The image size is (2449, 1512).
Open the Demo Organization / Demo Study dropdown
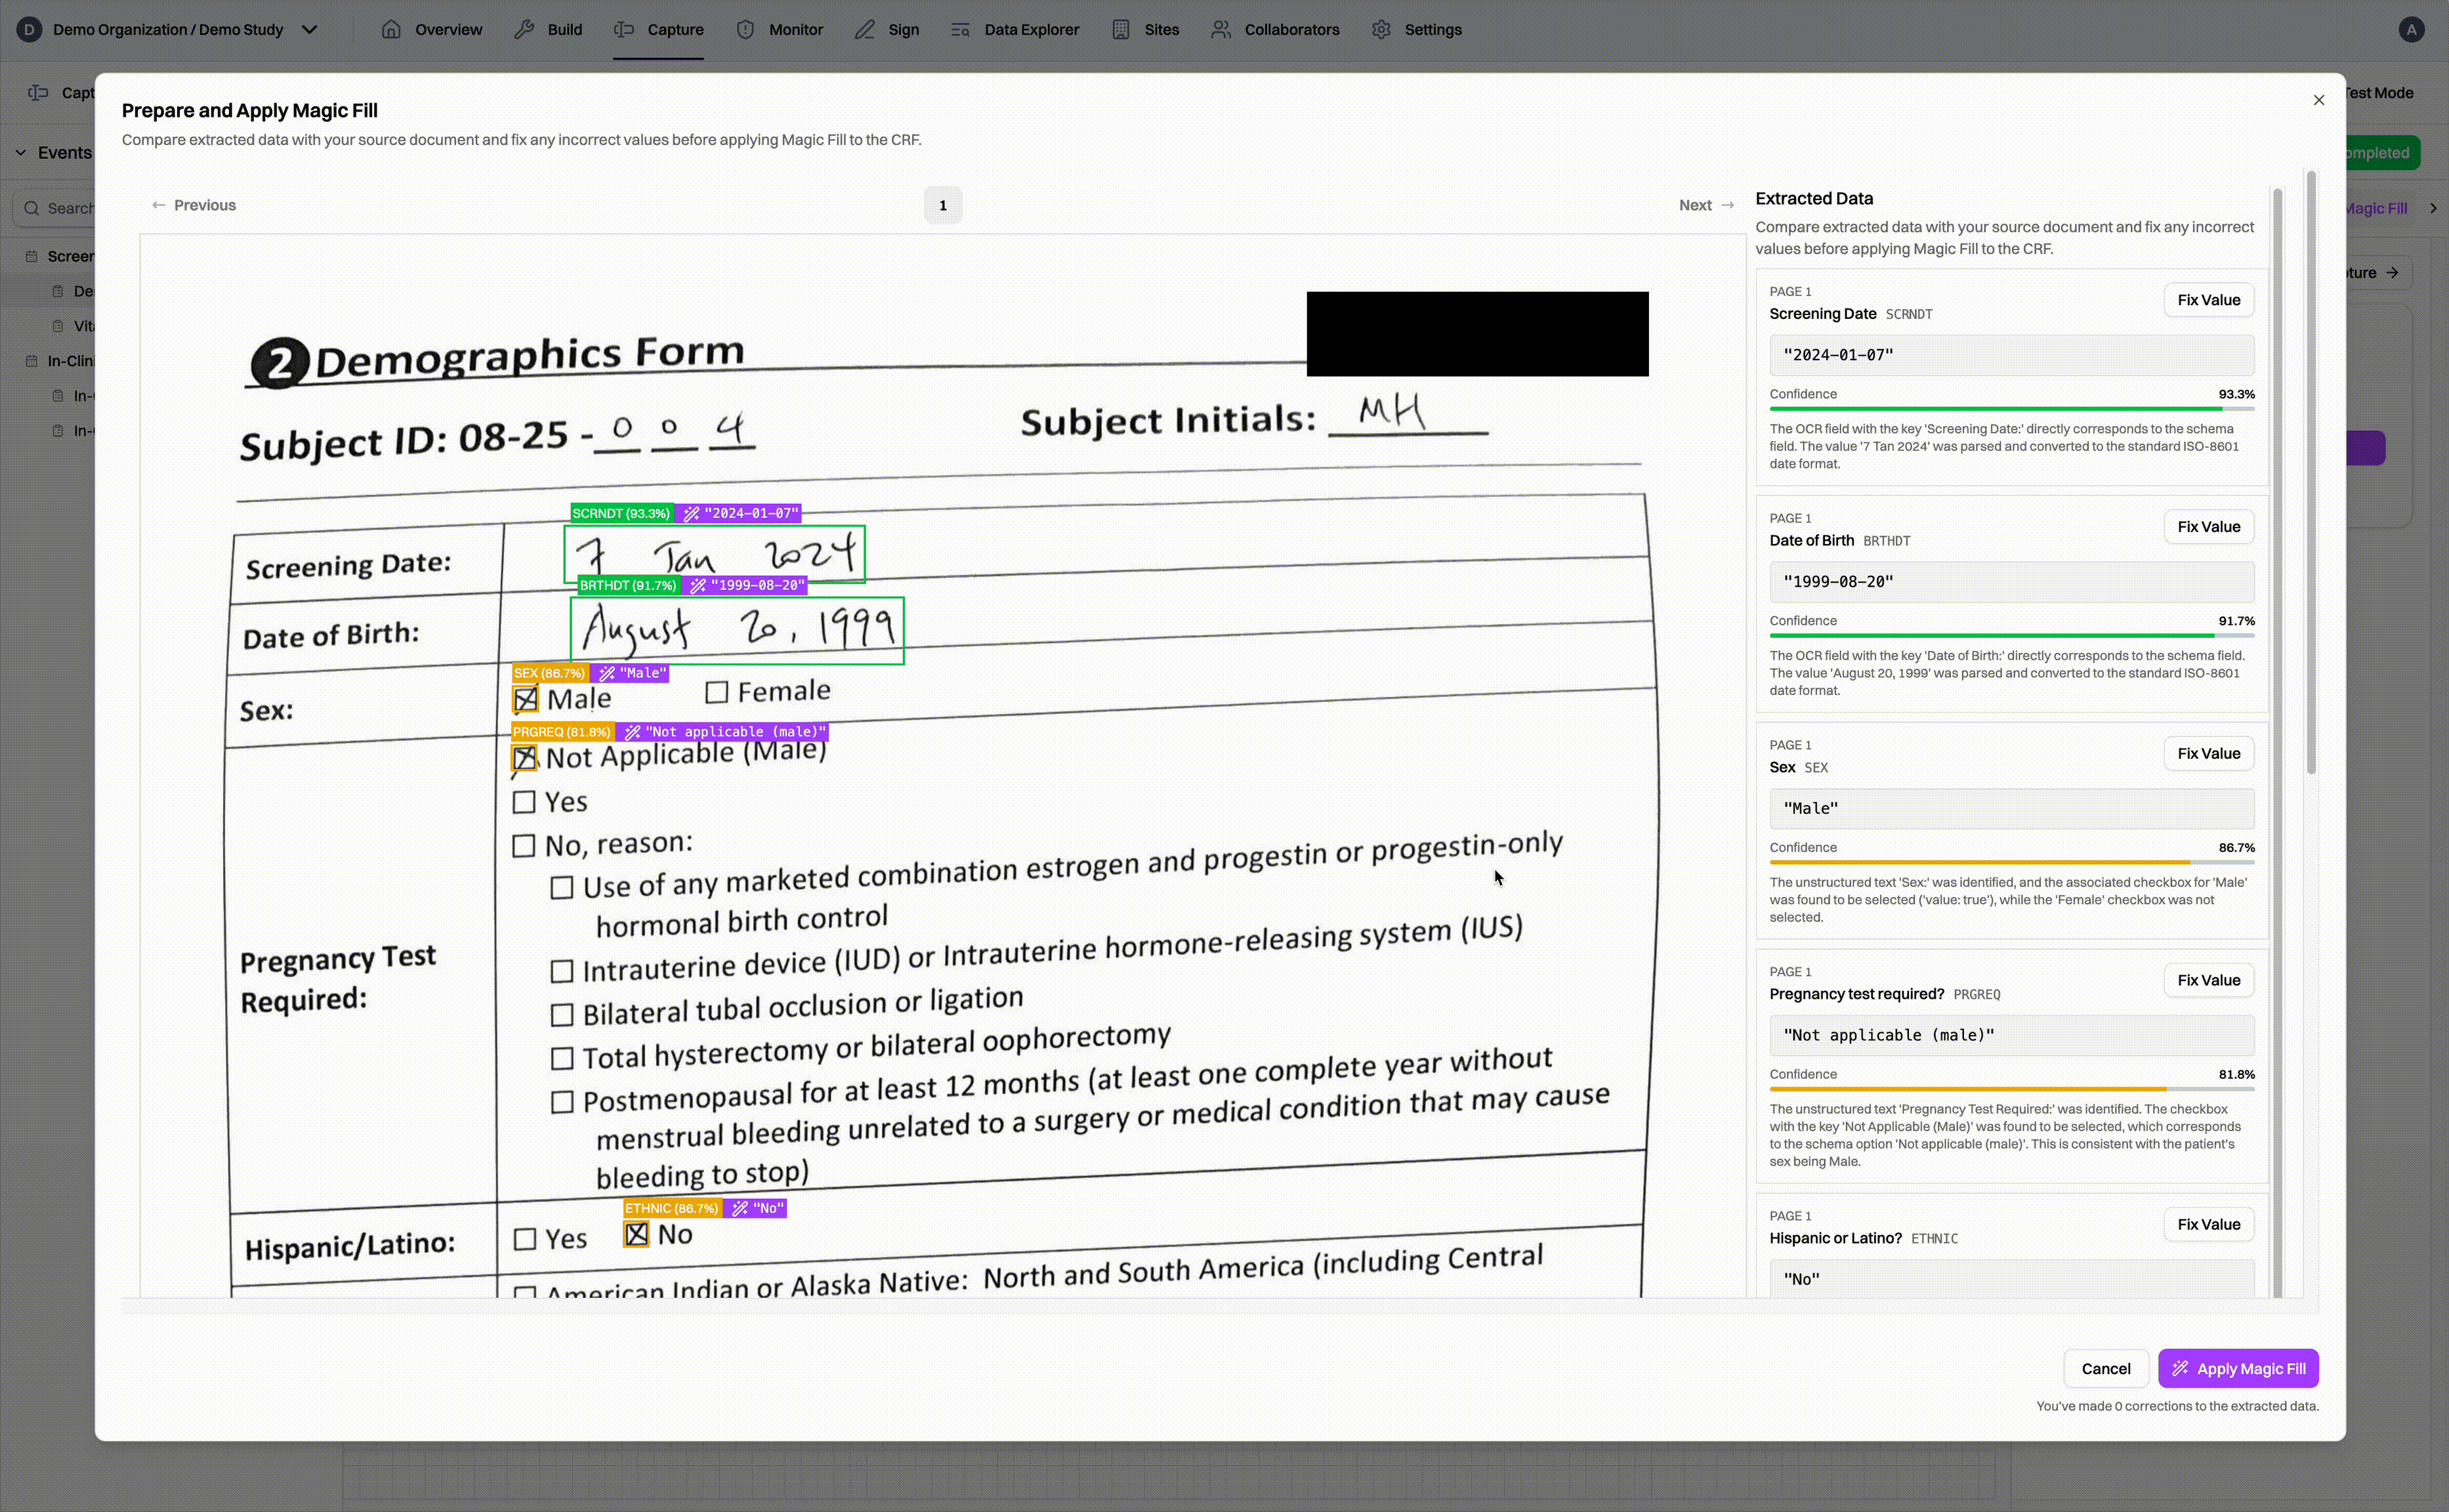tap(310, 29)
